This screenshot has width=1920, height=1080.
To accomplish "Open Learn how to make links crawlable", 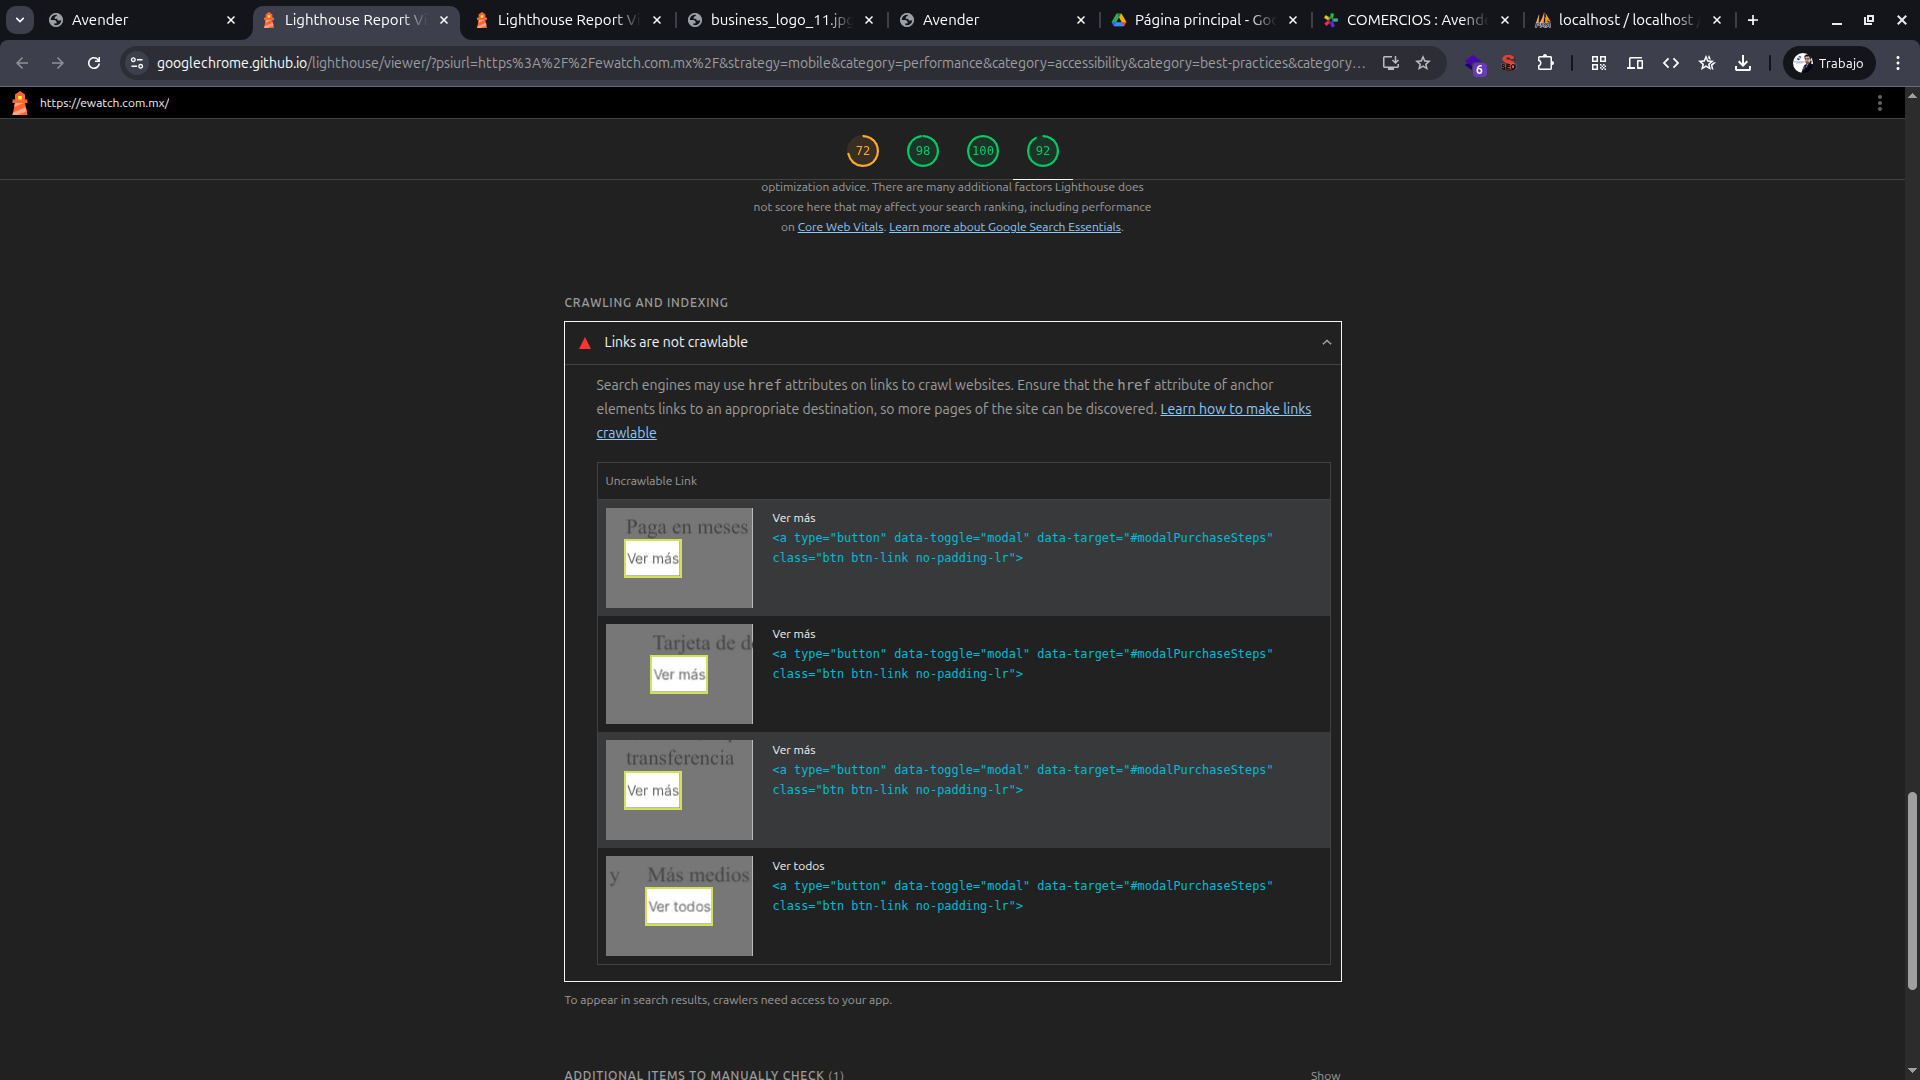I will pos(1234,409).
